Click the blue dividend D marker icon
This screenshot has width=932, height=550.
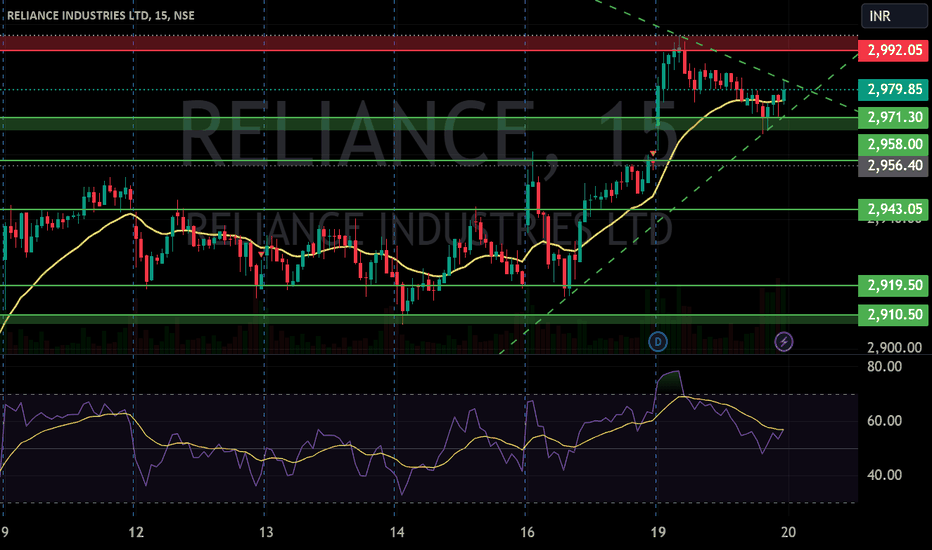pos(657,341)
